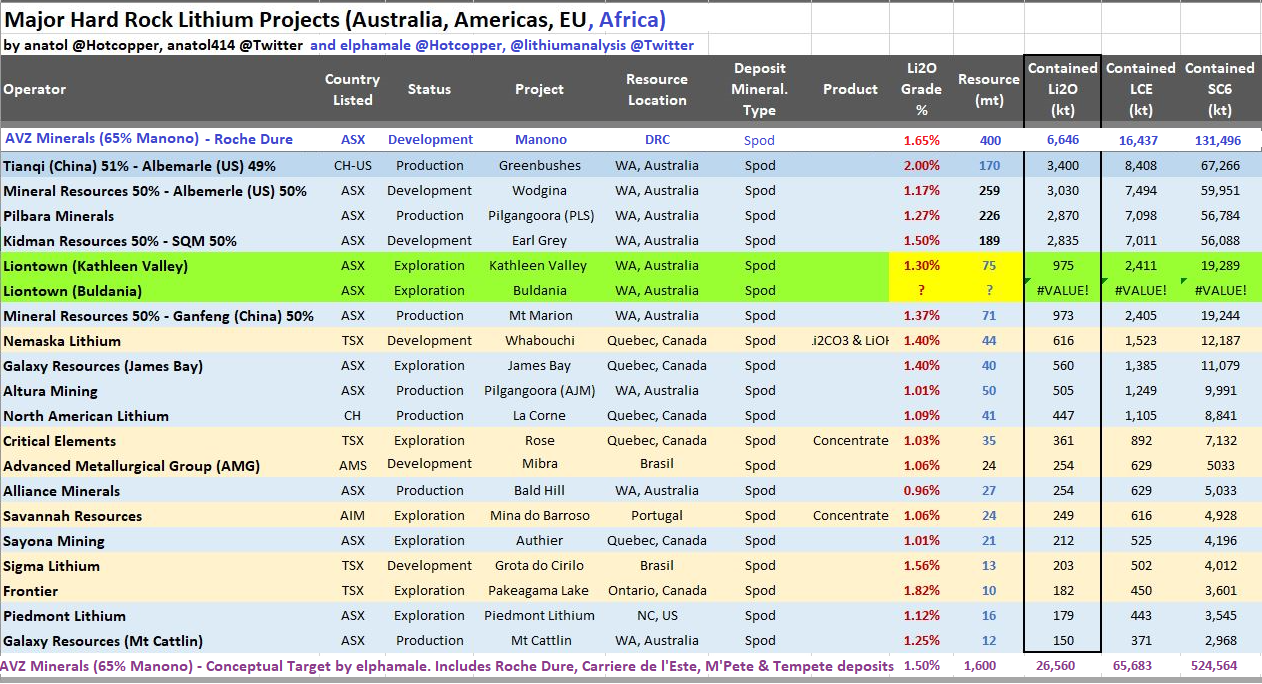
Task: Select the '6,646' contained Li2O cell
Action: click(x=1062, y=140)
